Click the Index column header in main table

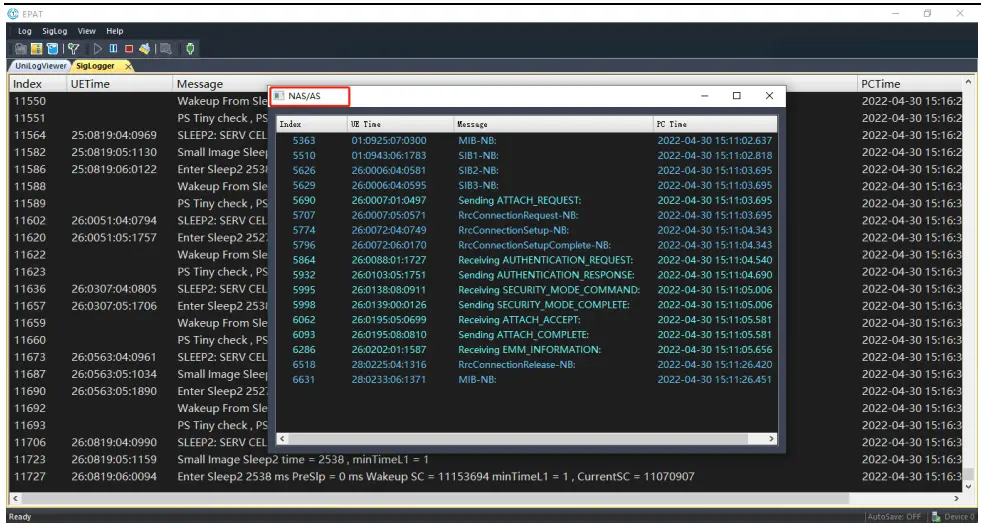28,84
